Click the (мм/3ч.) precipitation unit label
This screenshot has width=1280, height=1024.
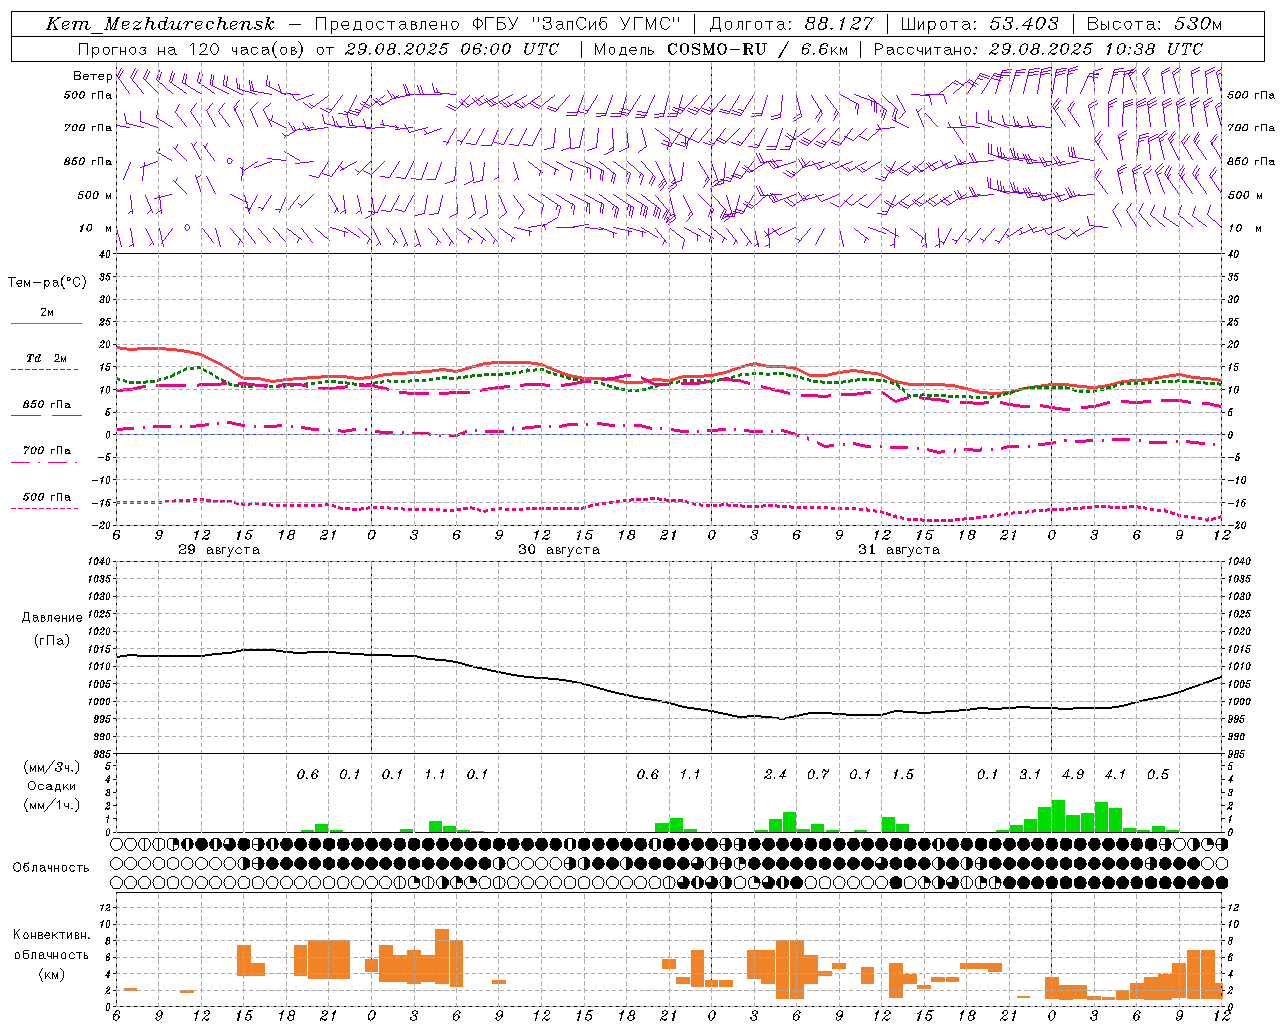pos(51,767)
